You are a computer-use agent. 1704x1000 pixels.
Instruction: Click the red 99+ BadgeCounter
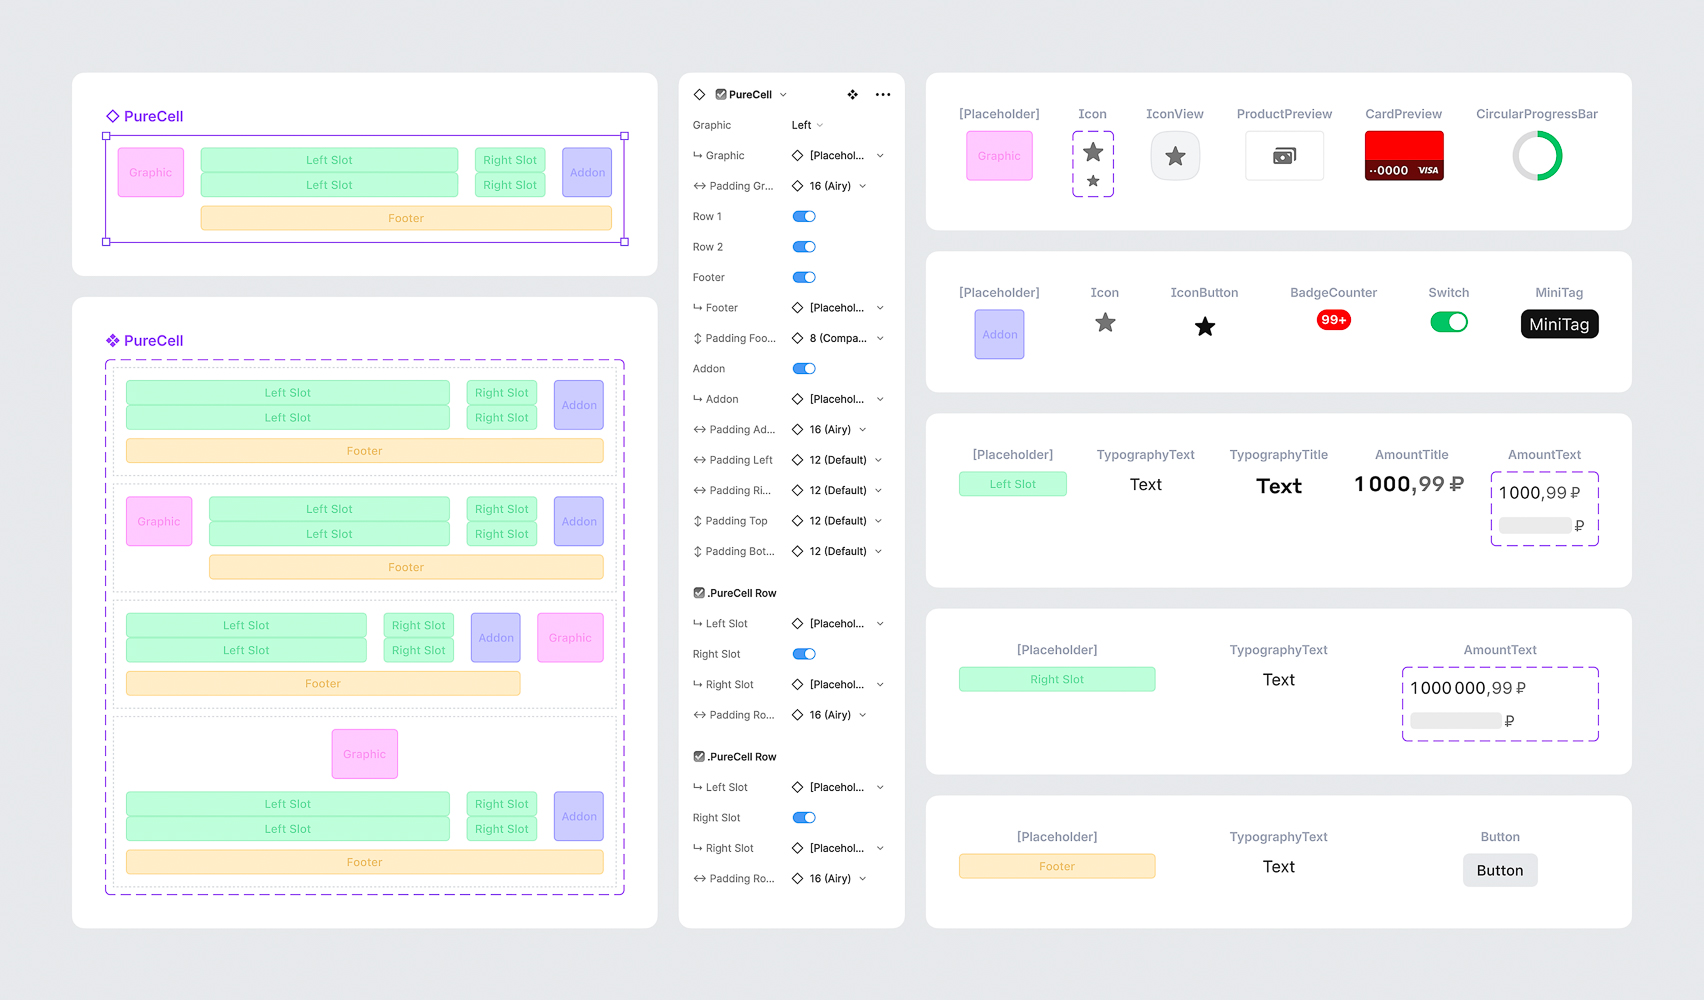[x=1334, y=320]
